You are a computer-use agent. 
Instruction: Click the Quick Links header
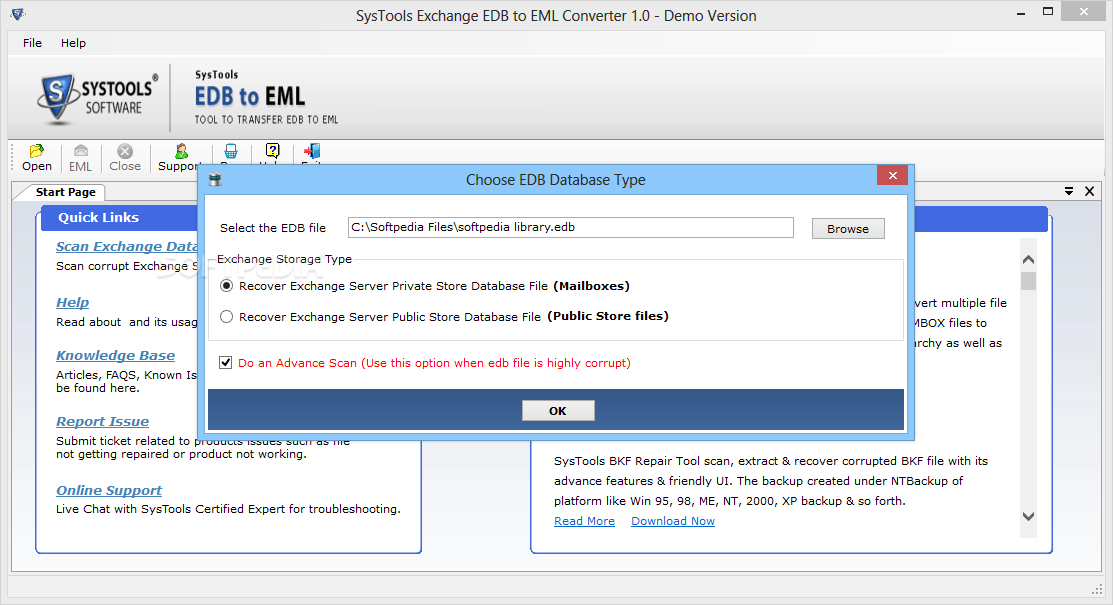(99, 217)
